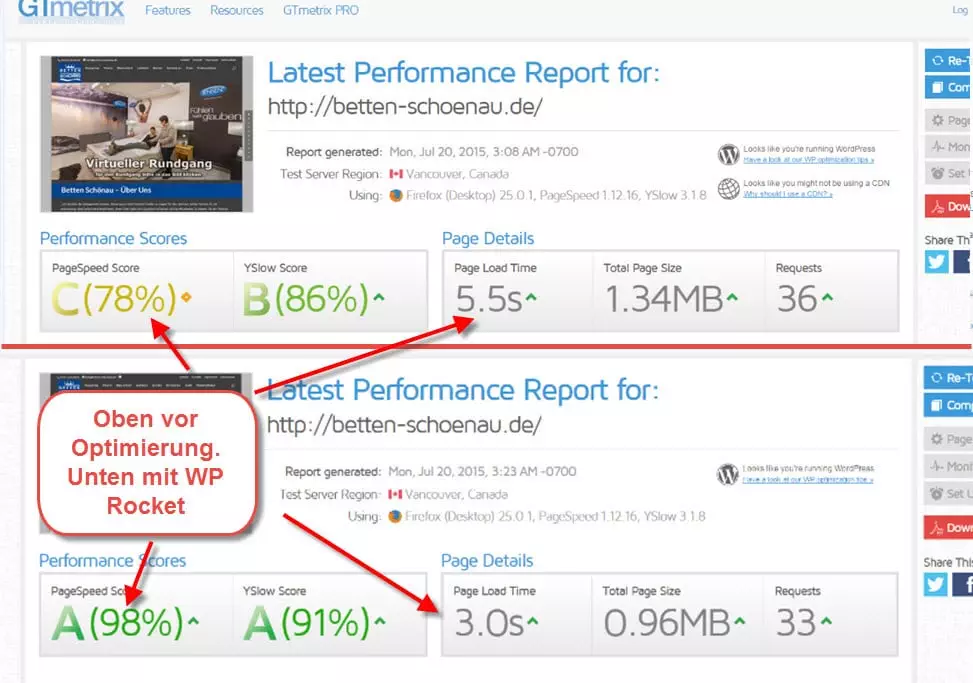
Task: Open WP optimization tips link in 3:23 AM report
Action: (808, 480)
